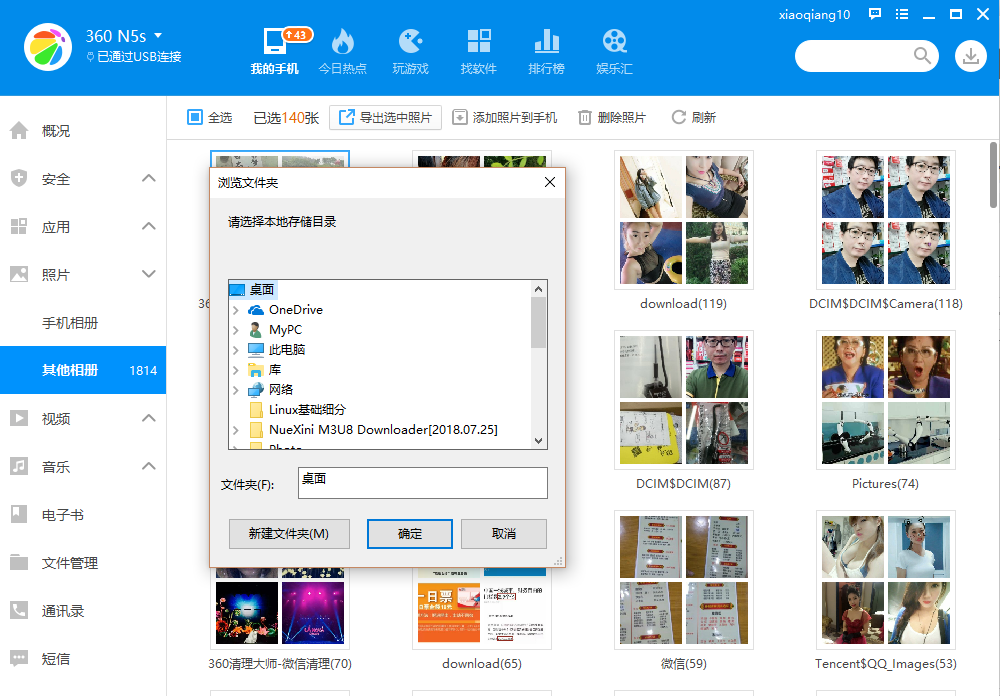
Task: Click the folder tree scroll-up arrow
Action: (538, 289)
